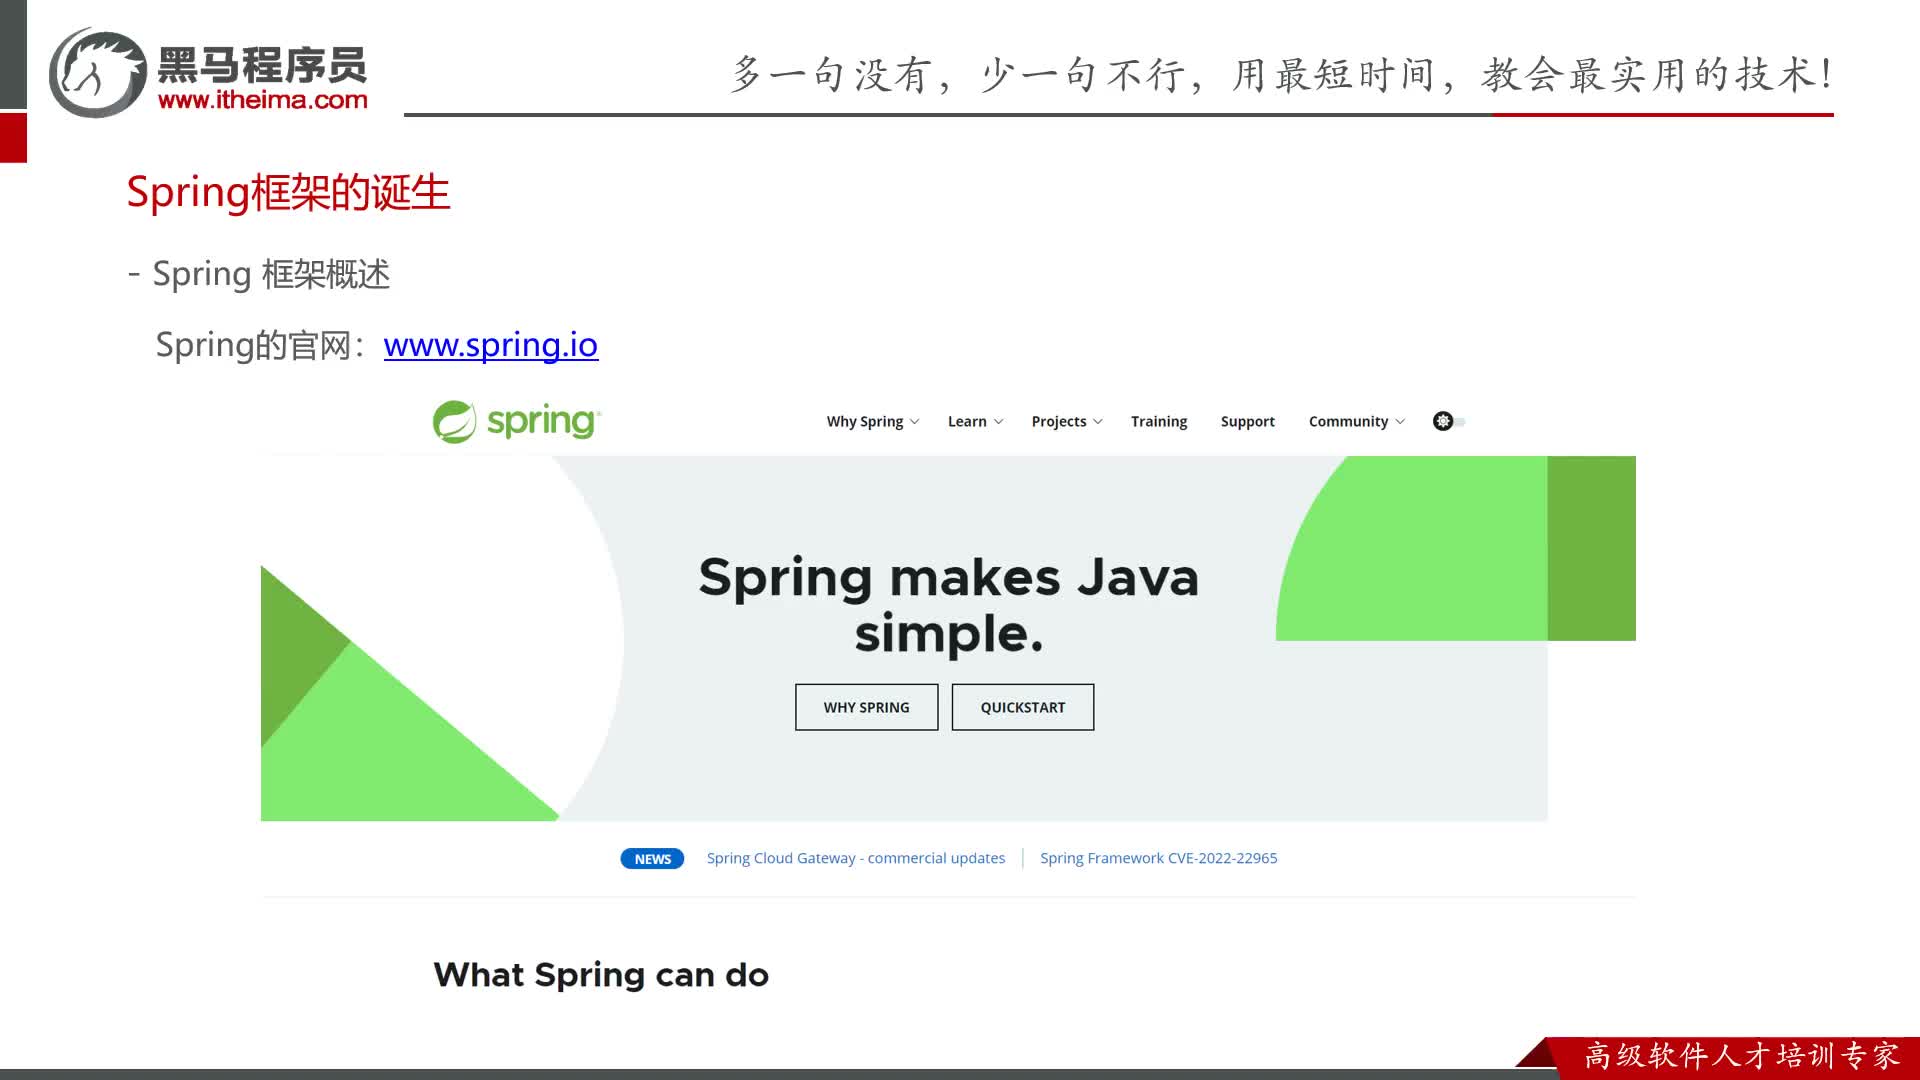Click the WHY SPRING button
The height and width of the screenshot is (1080, 1920).
click(x=866, y=707)
